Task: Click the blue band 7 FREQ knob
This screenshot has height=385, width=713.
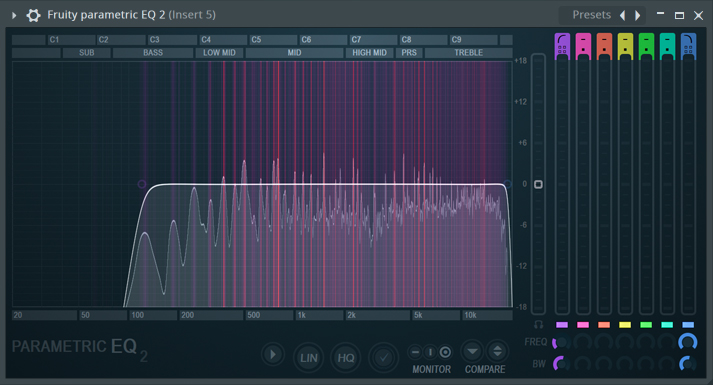Action: click(688, 342)
